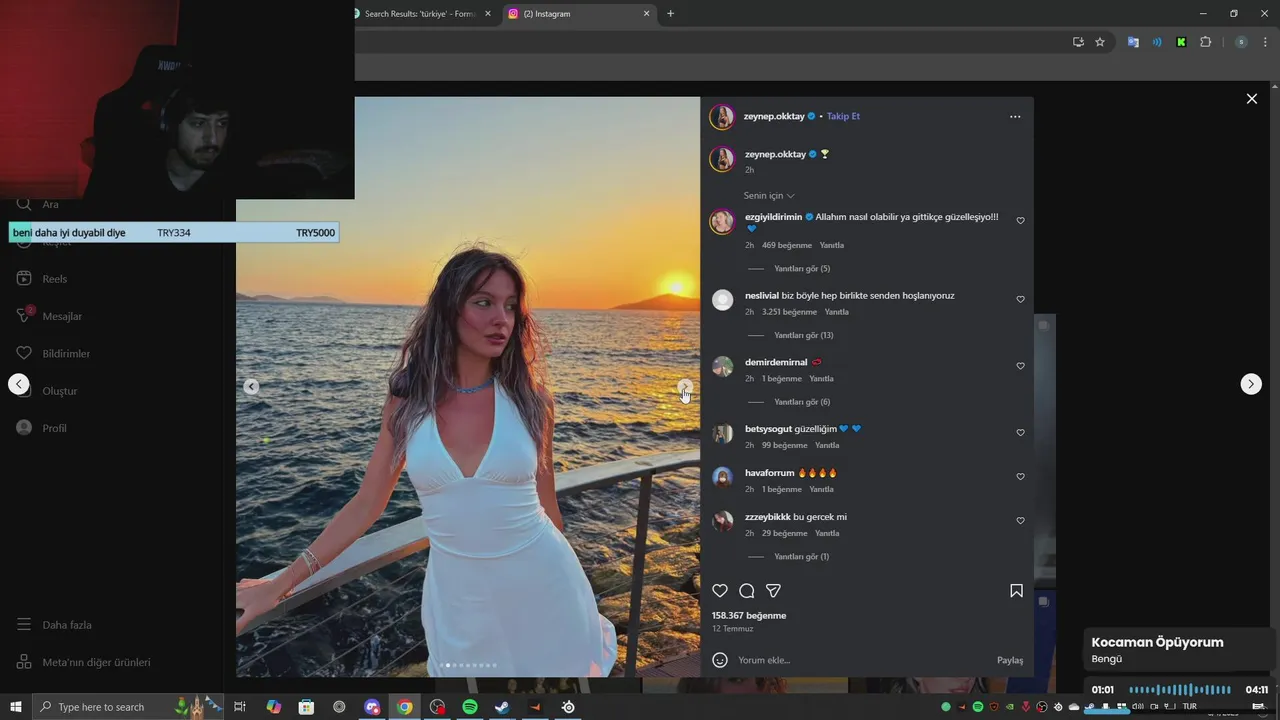Like havaforrum's comment
Viewport: 1280px width, 720px height.
click(x=1020, y=477)
